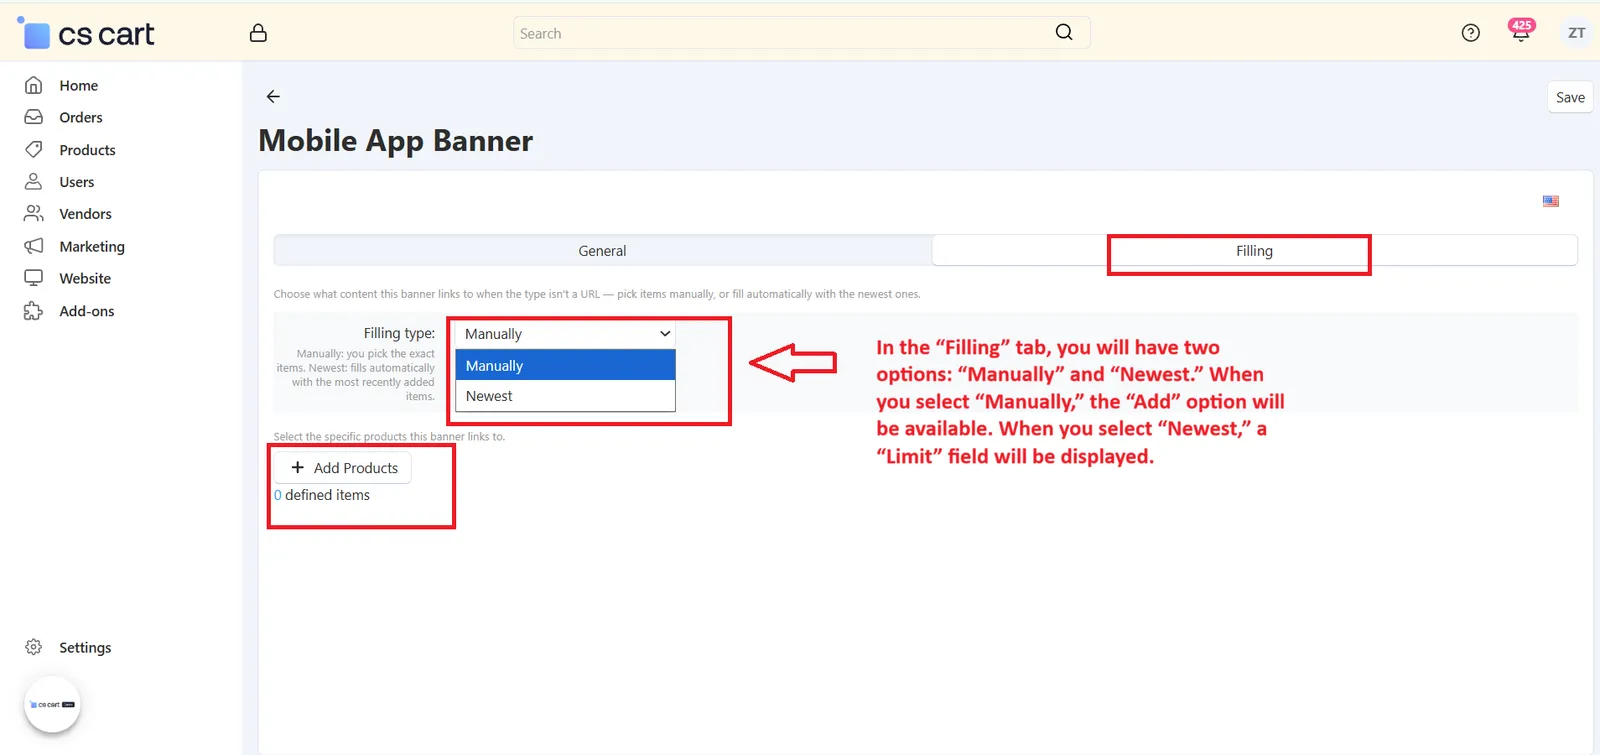
Task: Open the help question mark icon
Action: tap(1470, 33)
